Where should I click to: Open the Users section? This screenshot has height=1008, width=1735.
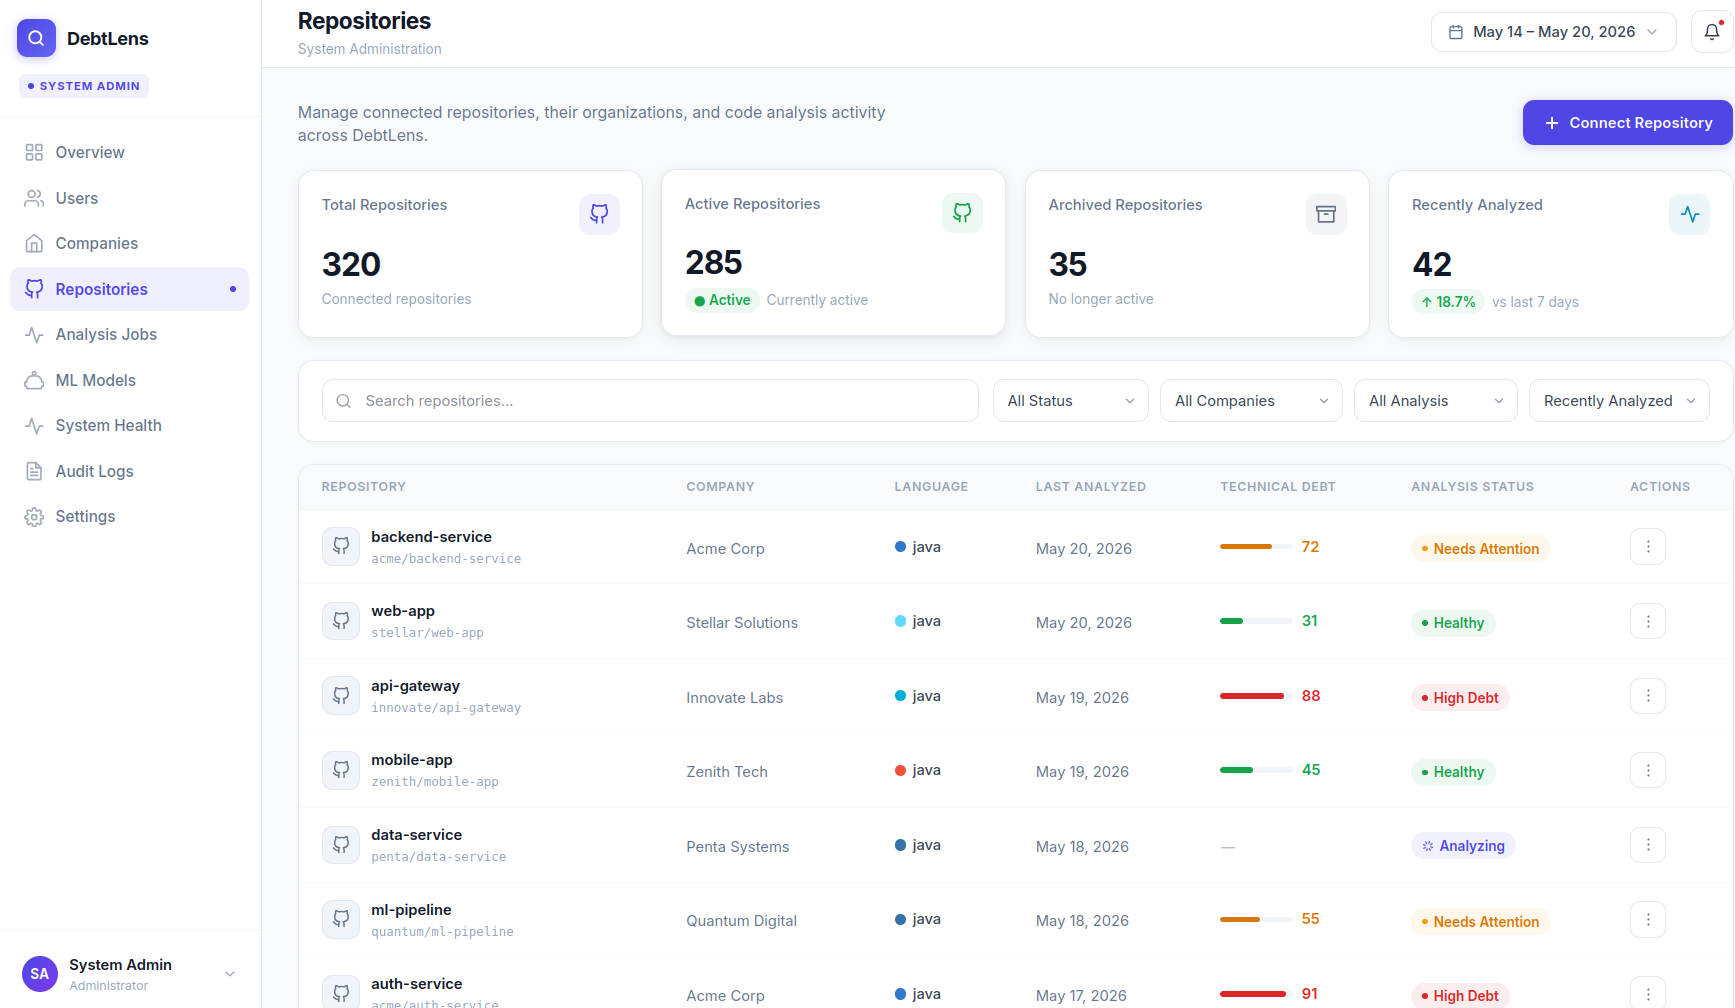click(130, 198)
